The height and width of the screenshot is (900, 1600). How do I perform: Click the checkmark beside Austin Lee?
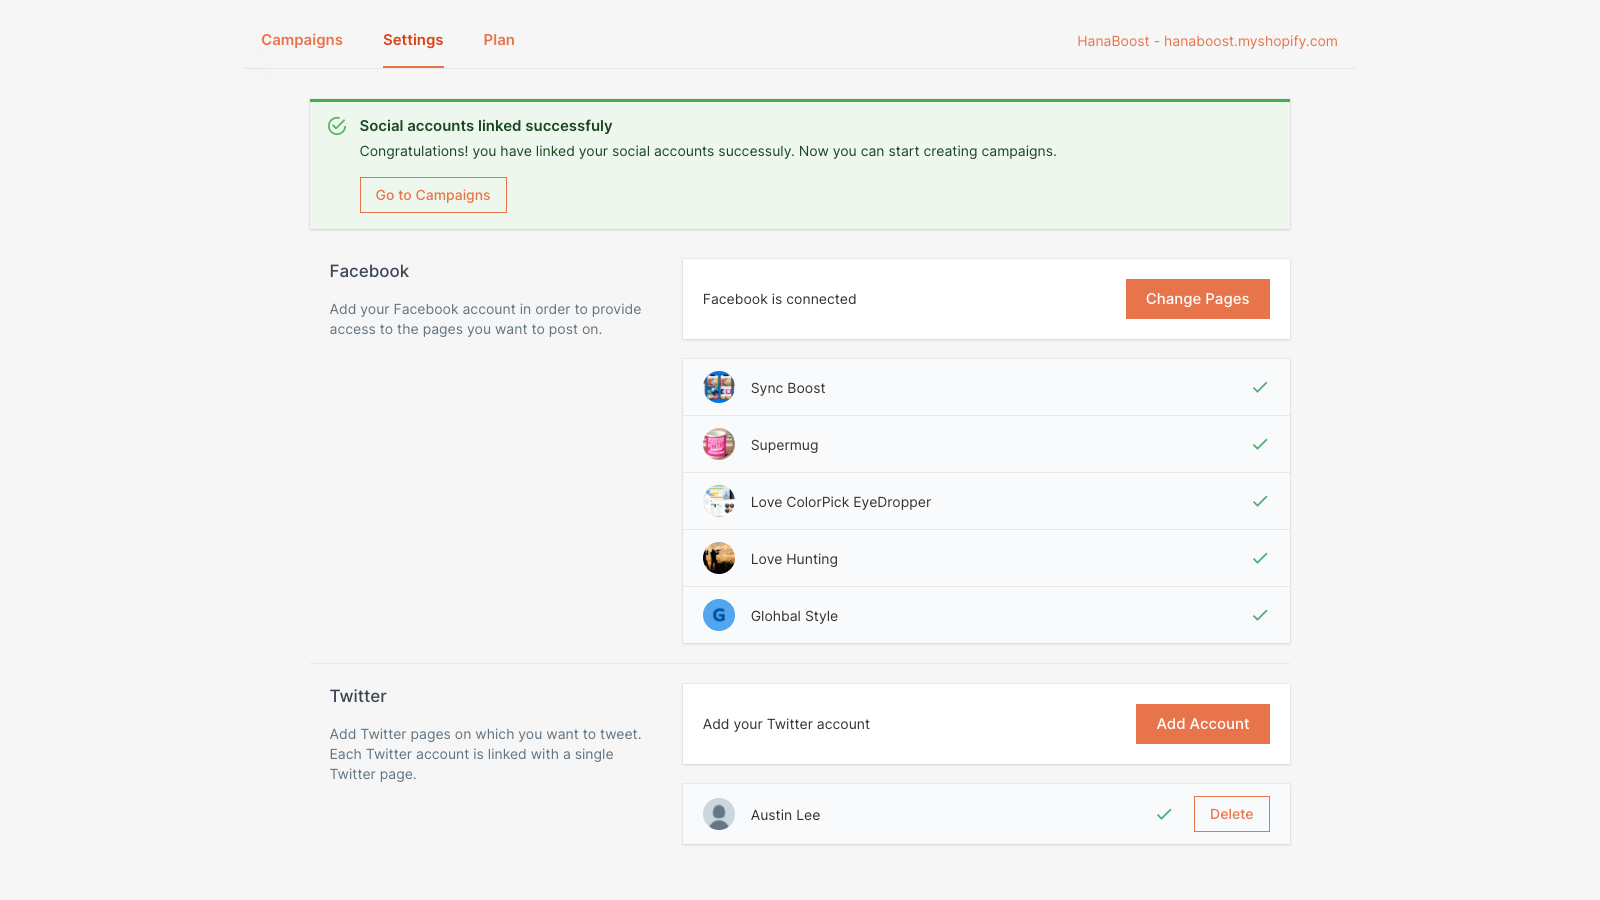pyautogui.click(x=1163, y=814)
